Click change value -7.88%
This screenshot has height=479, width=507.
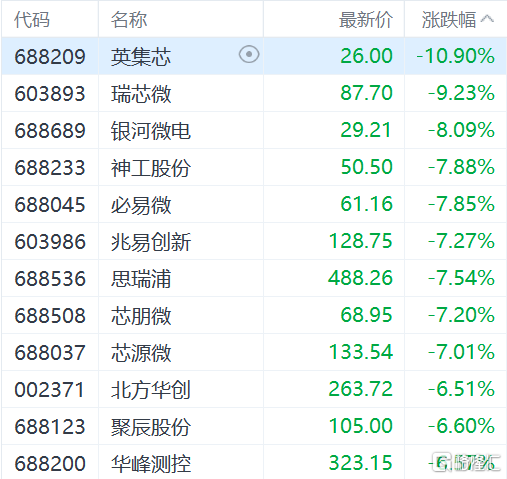click(x=461, y=167)
